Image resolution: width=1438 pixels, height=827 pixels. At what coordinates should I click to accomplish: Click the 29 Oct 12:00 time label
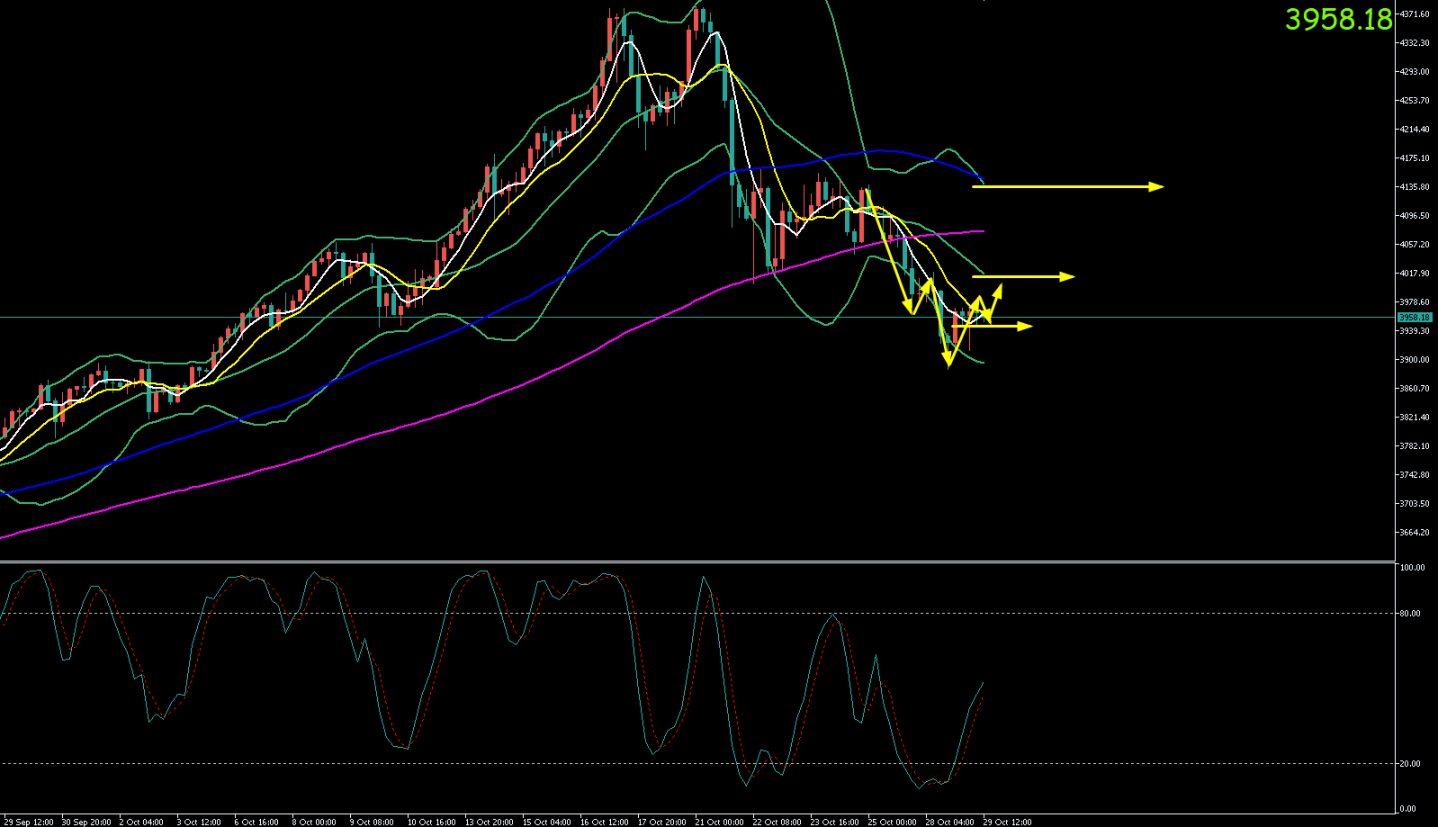[x=1007, y=821]
